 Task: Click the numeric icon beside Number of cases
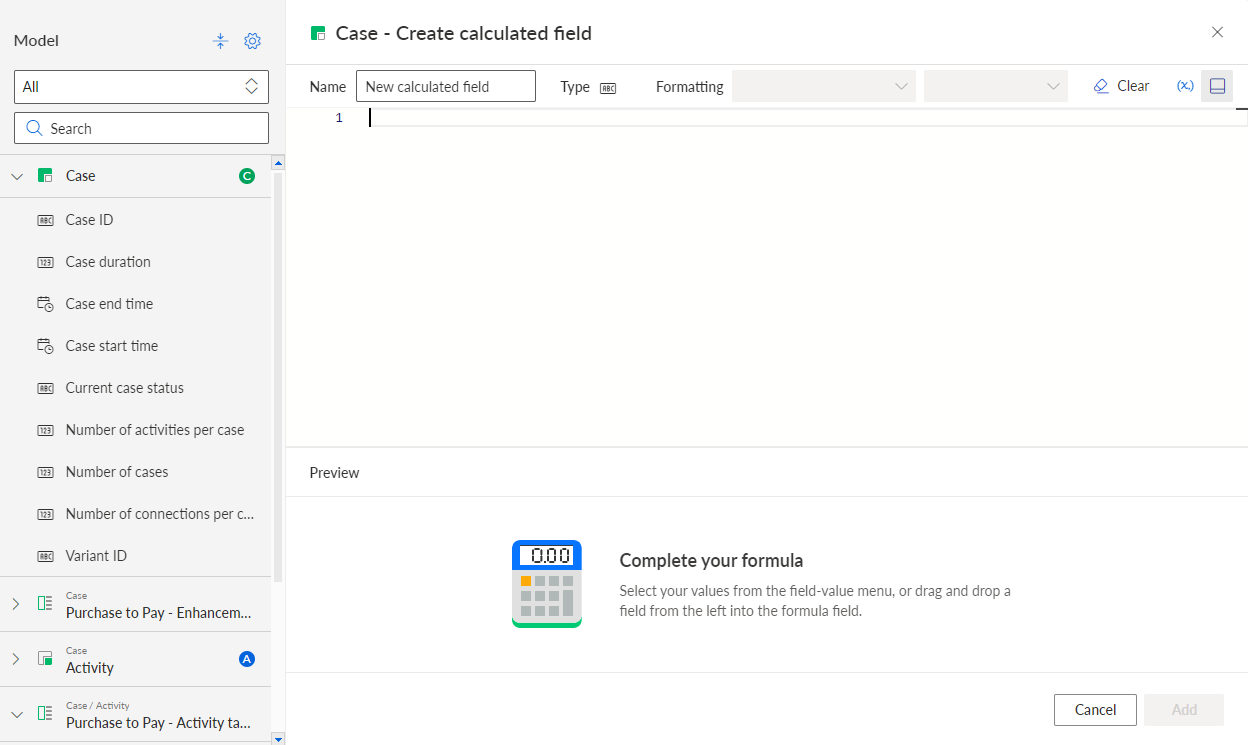pyautogui.click(x=45, y=472)
